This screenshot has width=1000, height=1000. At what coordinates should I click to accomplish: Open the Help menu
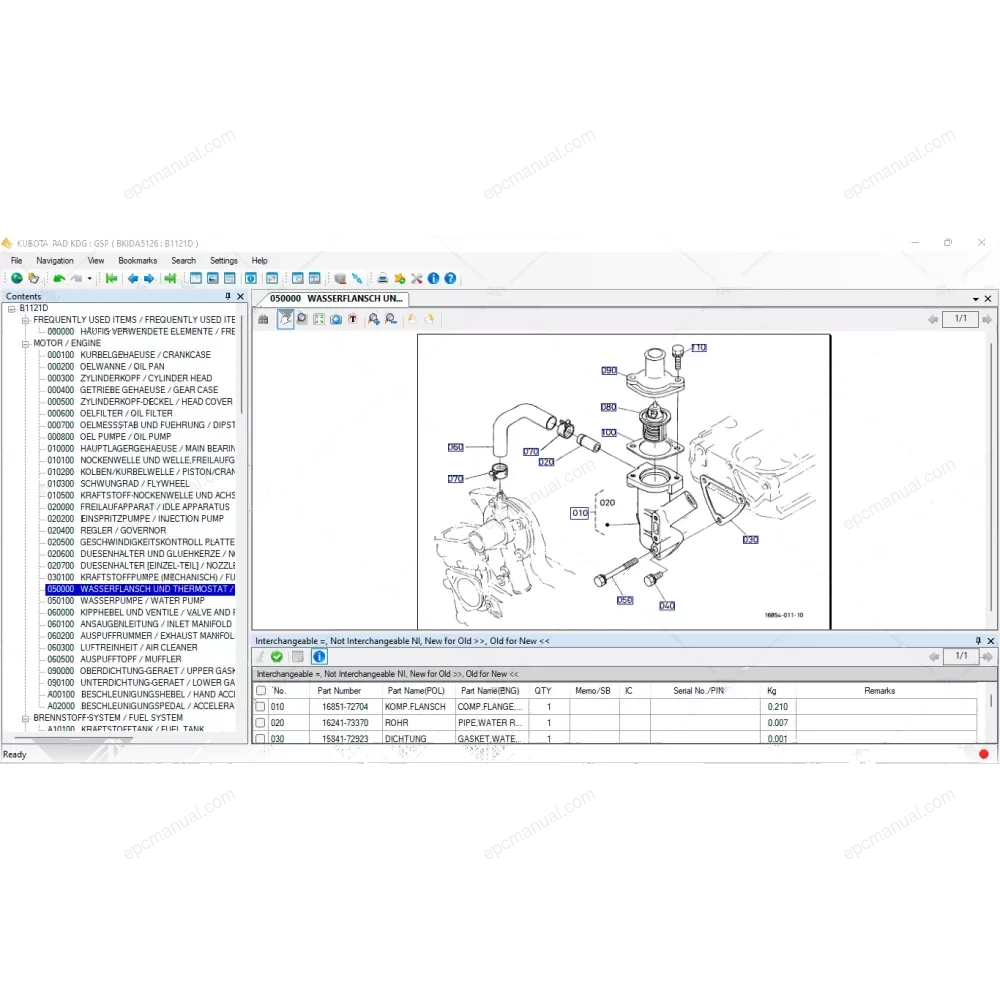click(x=260, y=260)
